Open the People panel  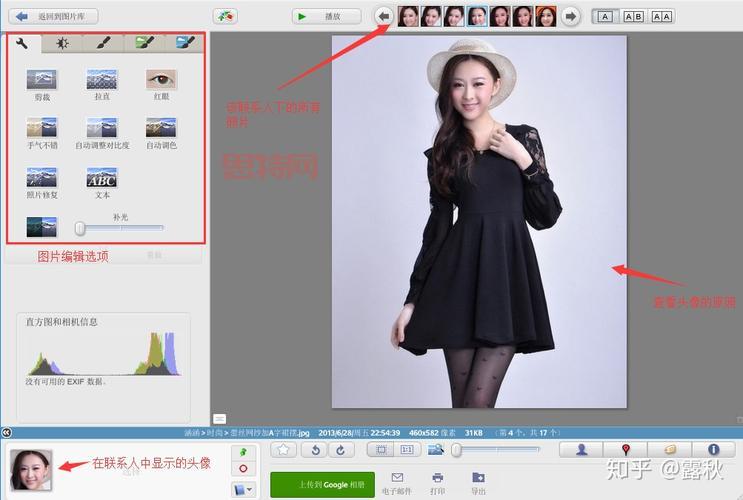pyautogui.click(x=581, y=449)
